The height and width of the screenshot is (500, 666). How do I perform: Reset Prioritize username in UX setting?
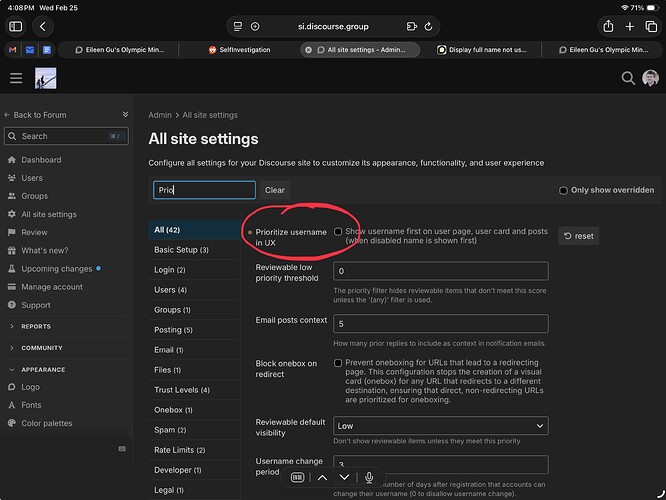click(579, 236)
